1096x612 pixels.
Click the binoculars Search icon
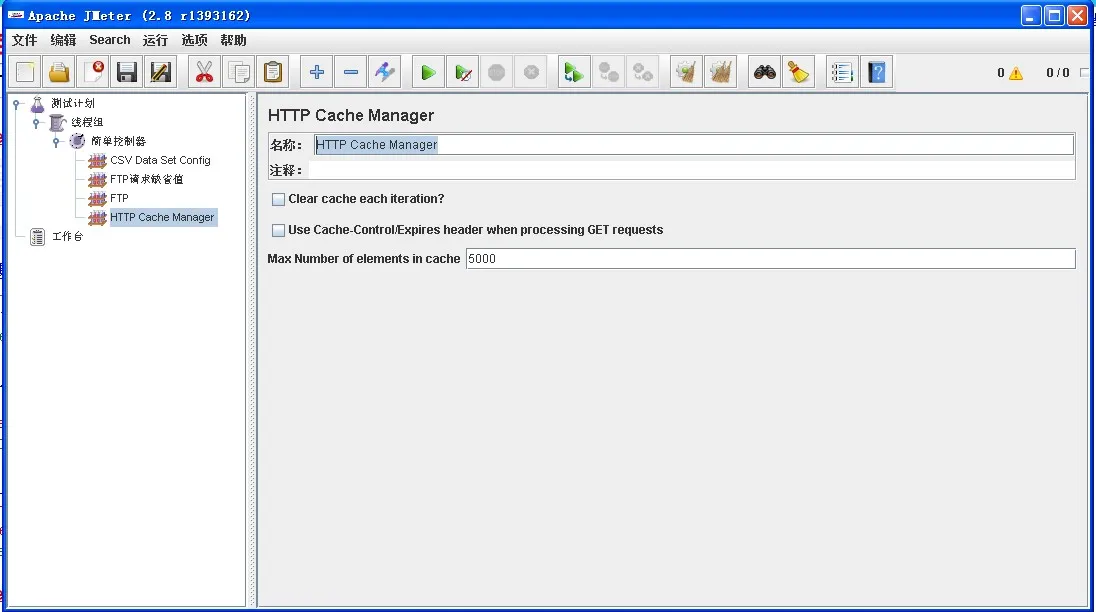point(765,72)
